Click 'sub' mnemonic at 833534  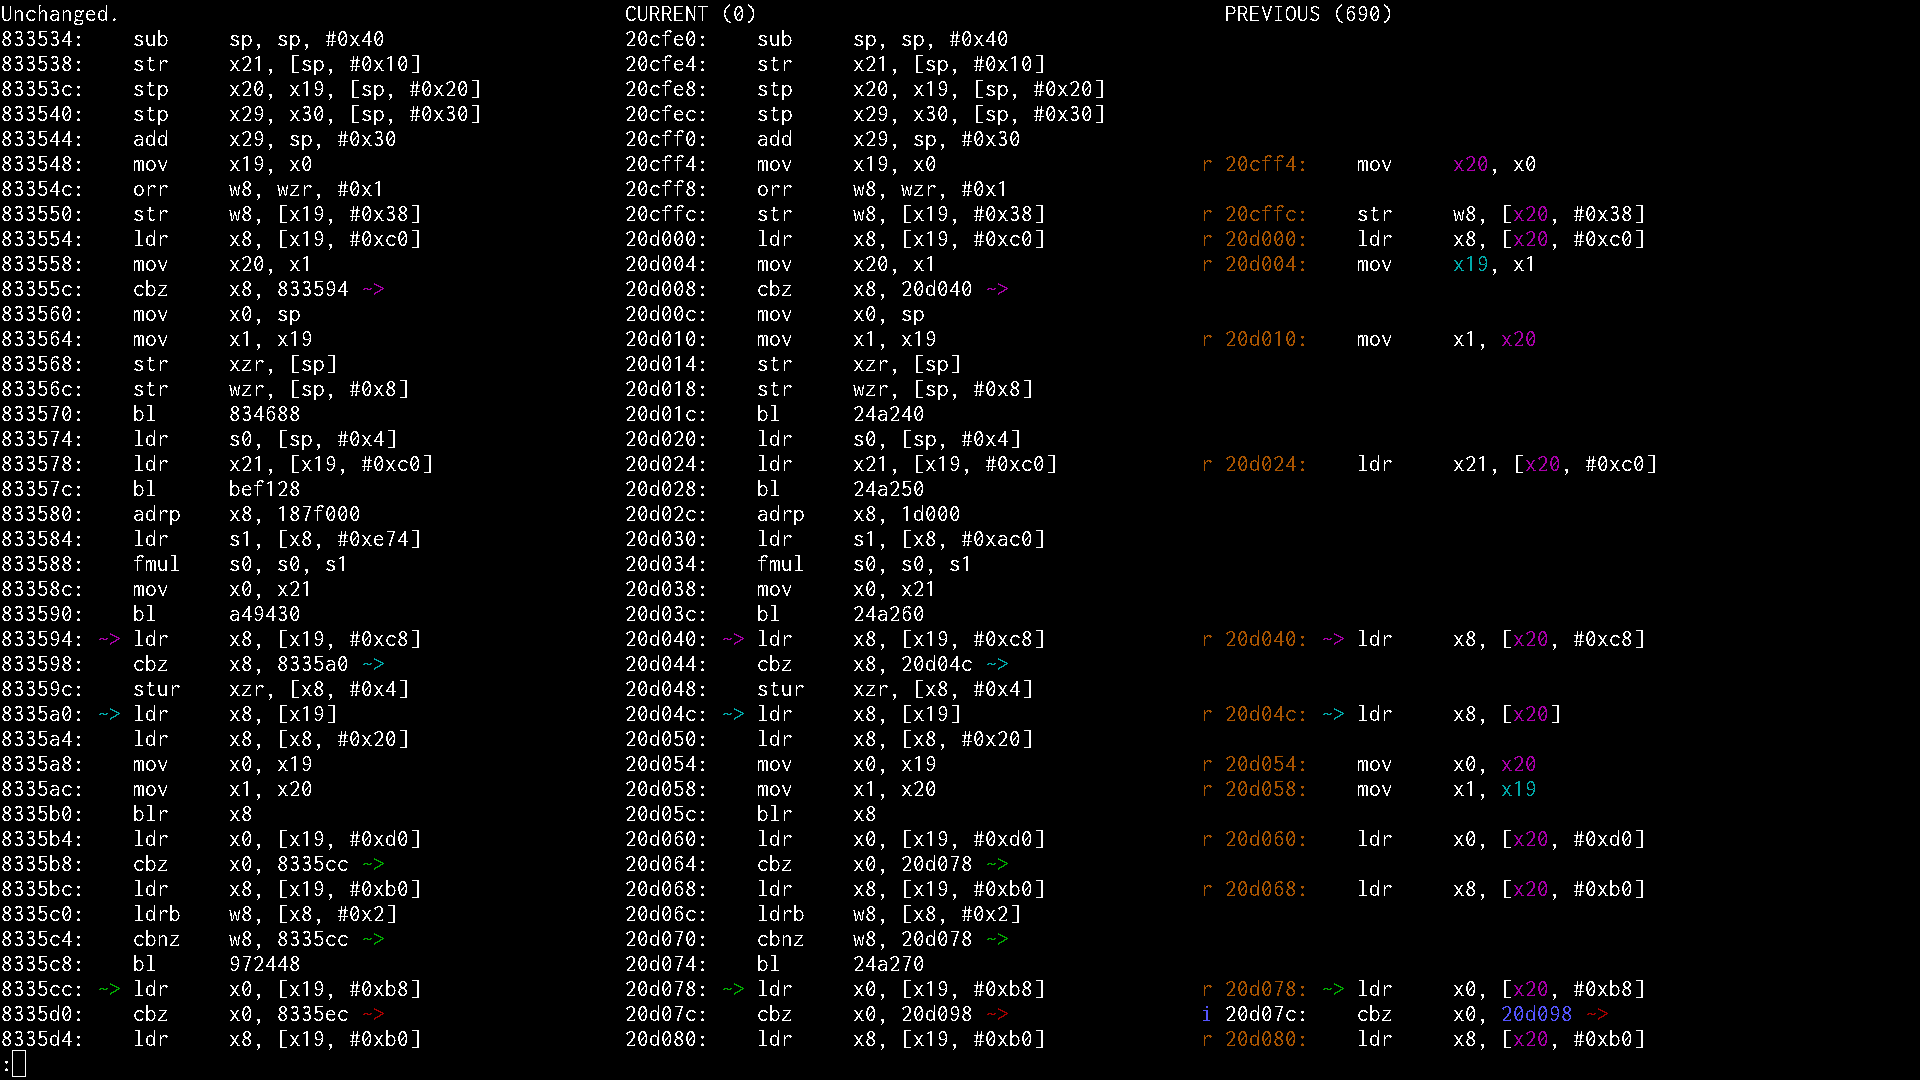151,39
